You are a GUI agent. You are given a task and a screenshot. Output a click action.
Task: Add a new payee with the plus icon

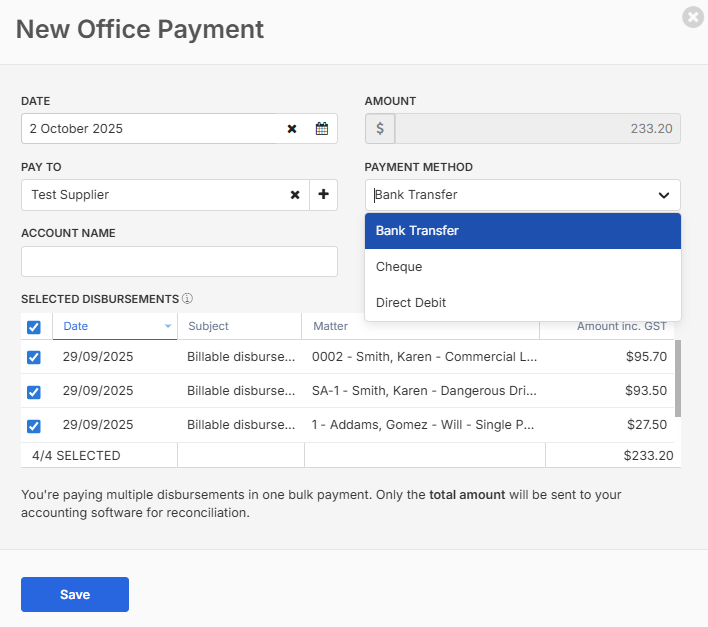[x=323, y=195]
